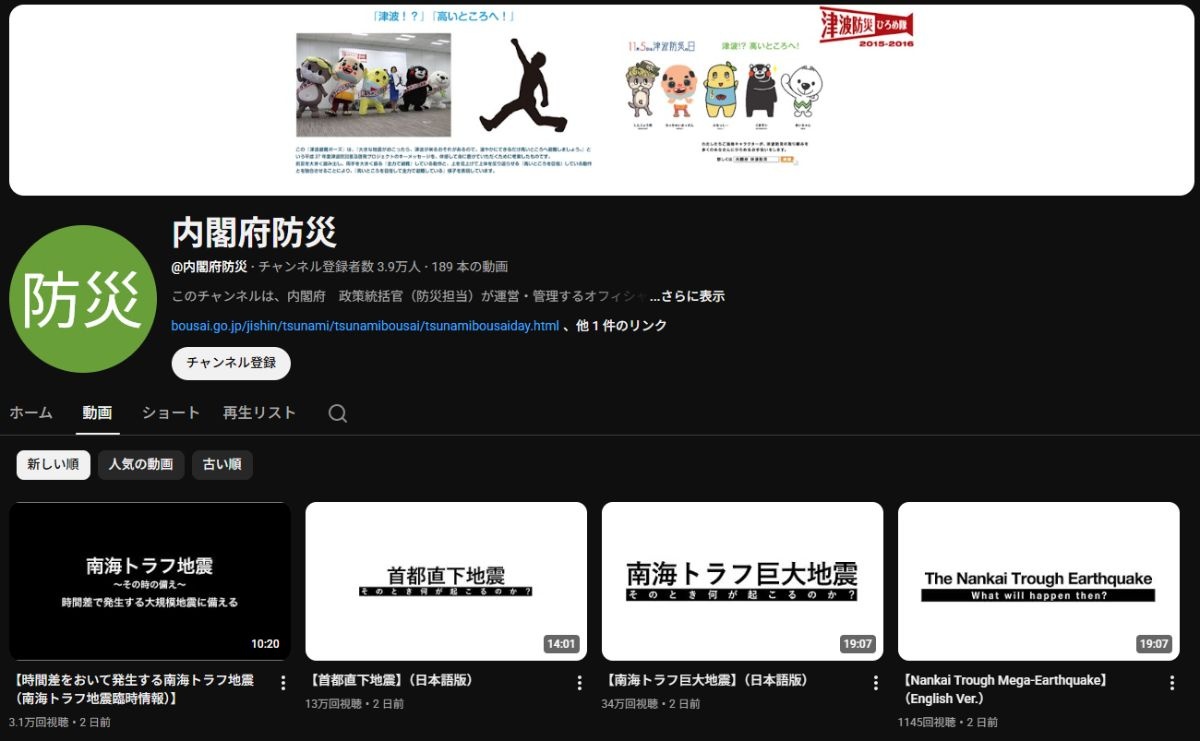Image resolution: width=1200 pixels, height=741 pixels.
Task: Select the 新しい順 sort chip
Action: tap(53, 464)
